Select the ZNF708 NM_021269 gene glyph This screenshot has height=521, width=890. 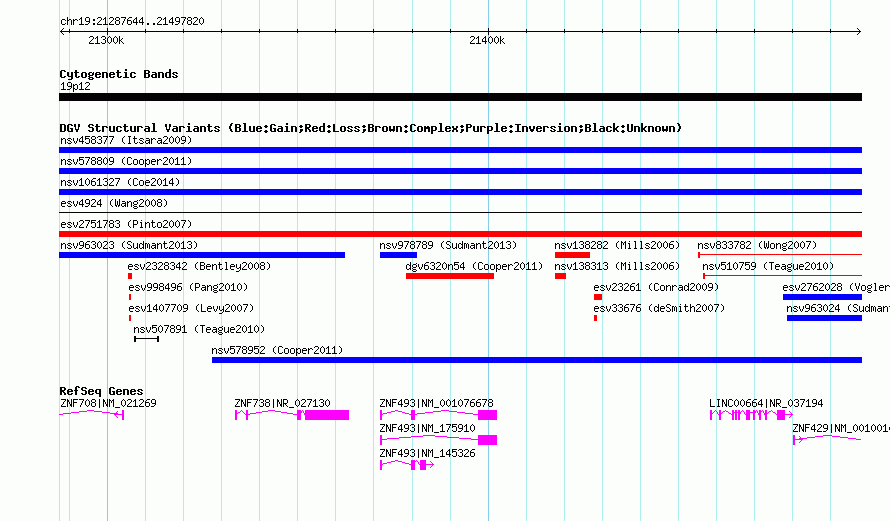[x=91, y=415]
